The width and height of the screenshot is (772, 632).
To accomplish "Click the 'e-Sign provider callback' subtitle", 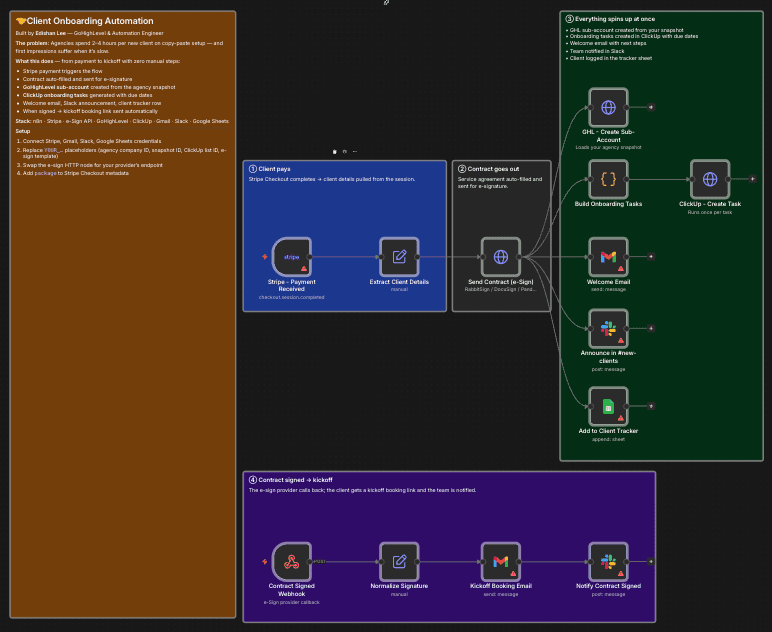I will click(x=291, y=602).
